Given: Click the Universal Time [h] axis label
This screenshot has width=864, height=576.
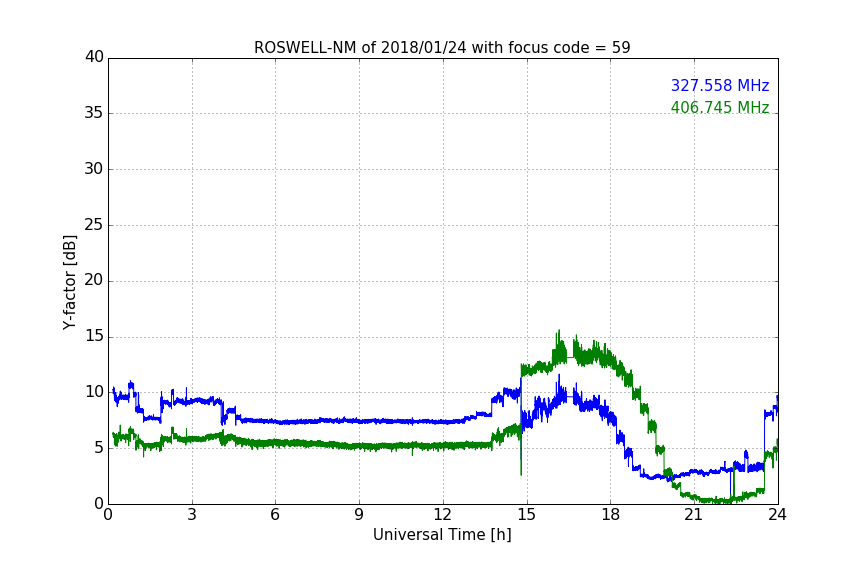Looking at the screenshot, I should point(442,535).
